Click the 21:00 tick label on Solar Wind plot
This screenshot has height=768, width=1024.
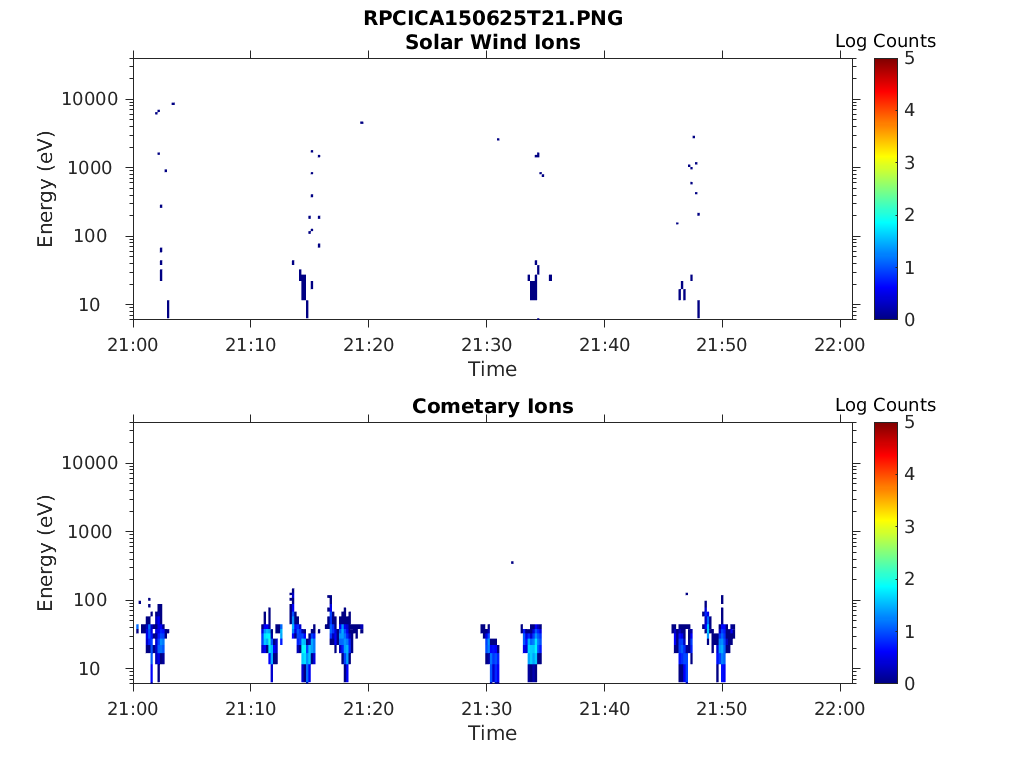point(133,344)
